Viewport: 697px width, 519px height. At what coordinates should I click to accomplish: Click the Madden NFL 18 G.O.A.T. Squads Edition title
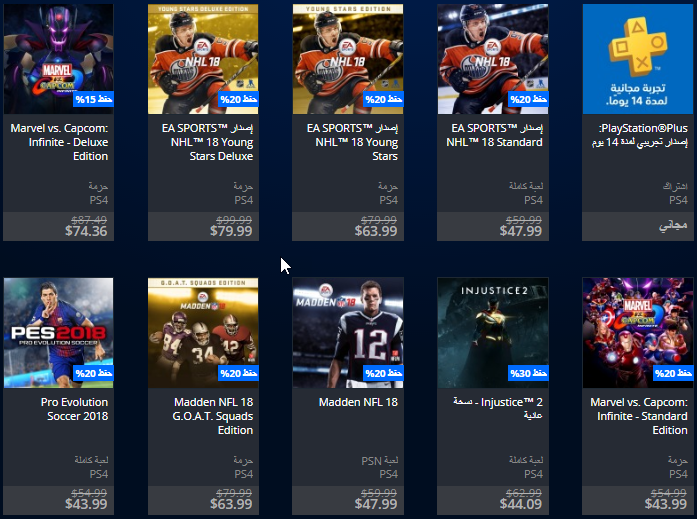tap(213, 416)
